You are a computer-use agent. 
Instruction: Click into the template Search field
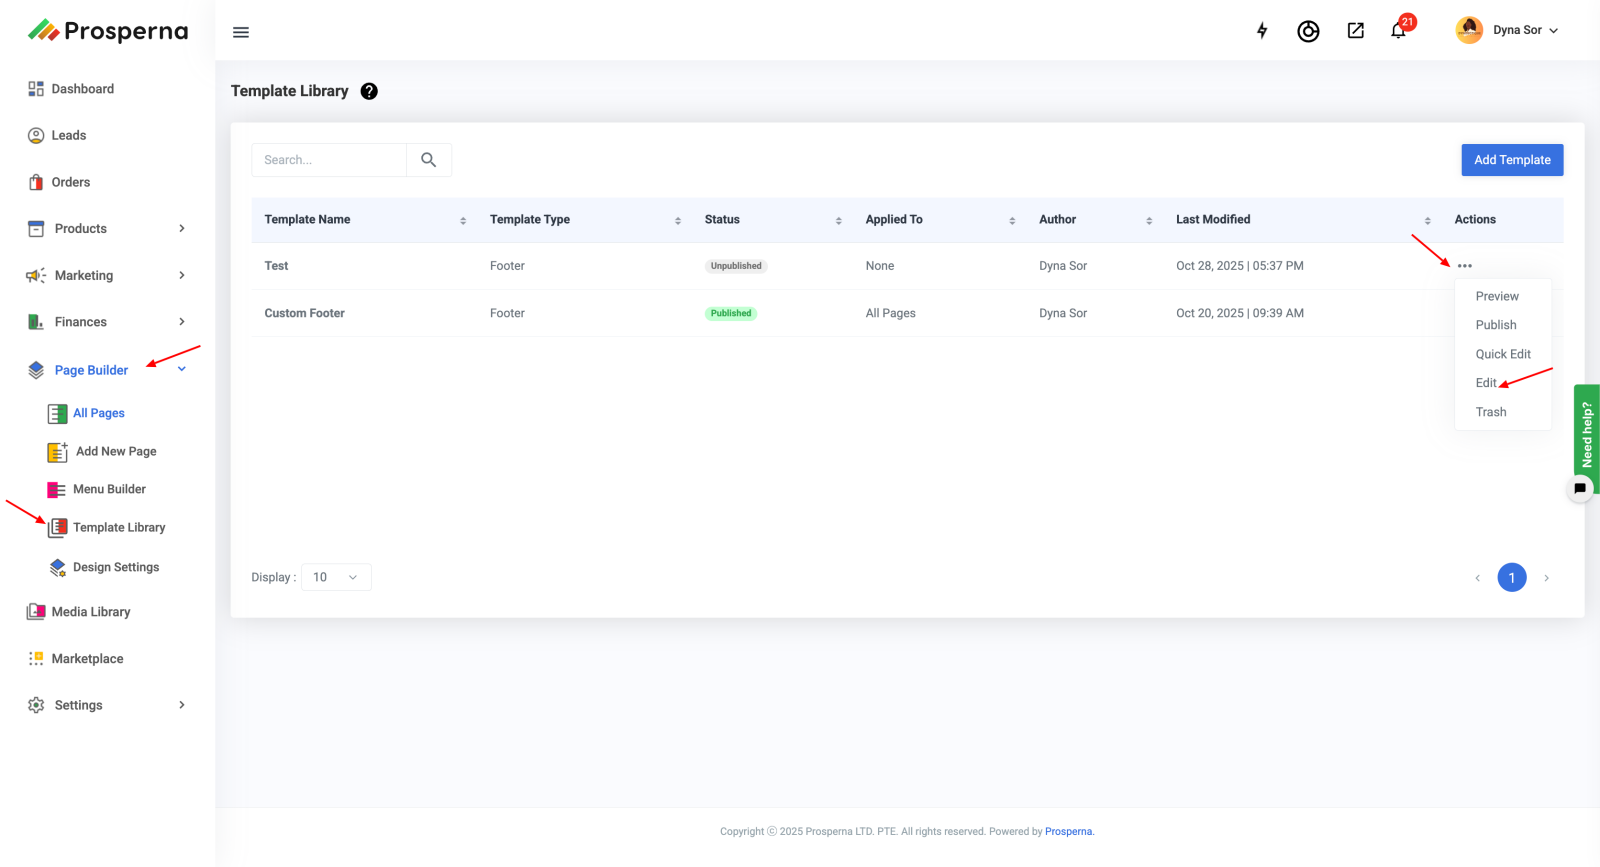click(x=329, y=160)
